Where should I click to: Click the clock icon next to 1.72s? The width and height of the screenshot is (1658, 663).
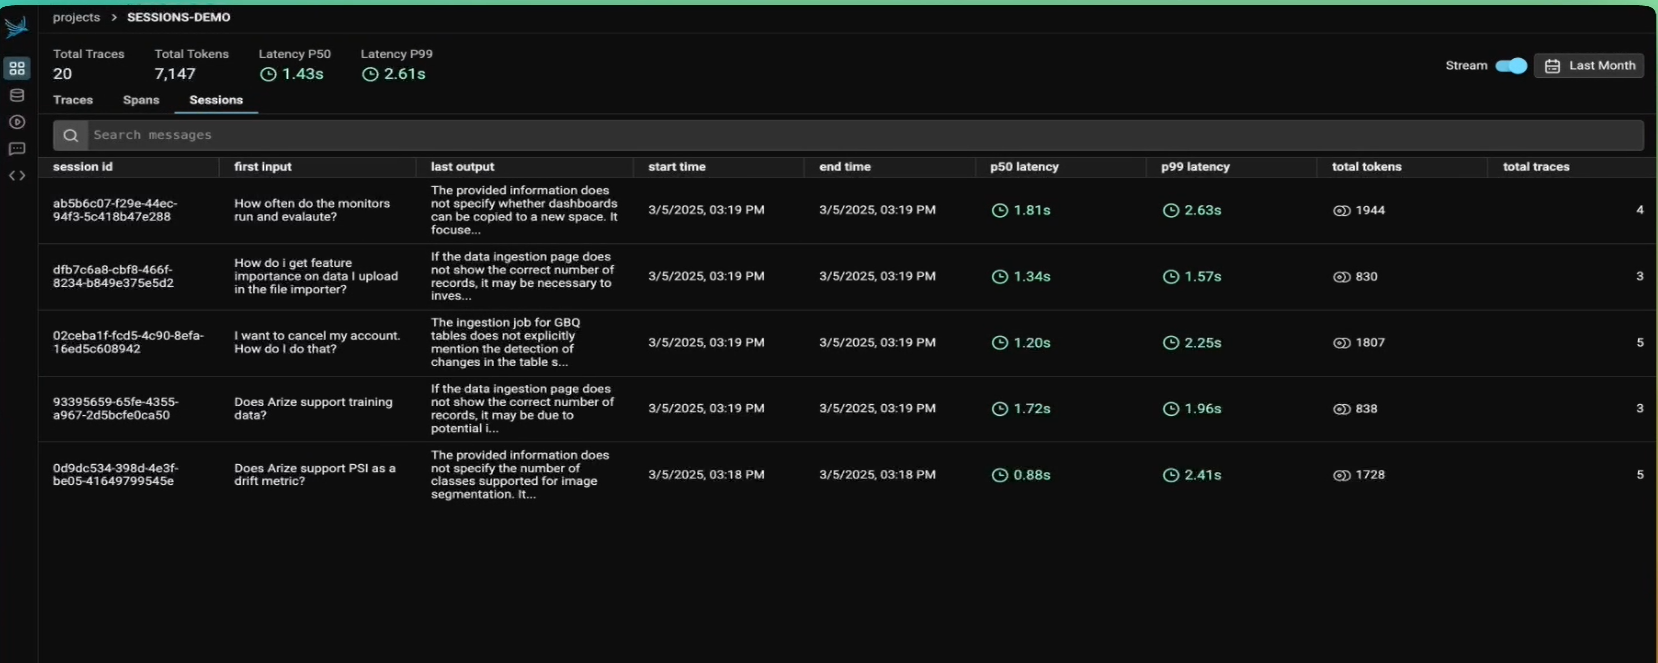coord(999,408)
